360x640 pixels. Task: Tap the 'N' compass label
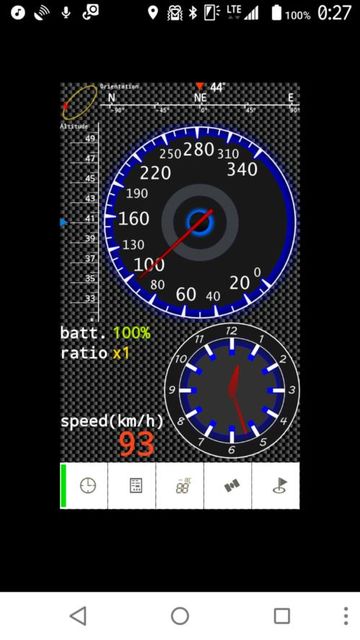(111, 98)
